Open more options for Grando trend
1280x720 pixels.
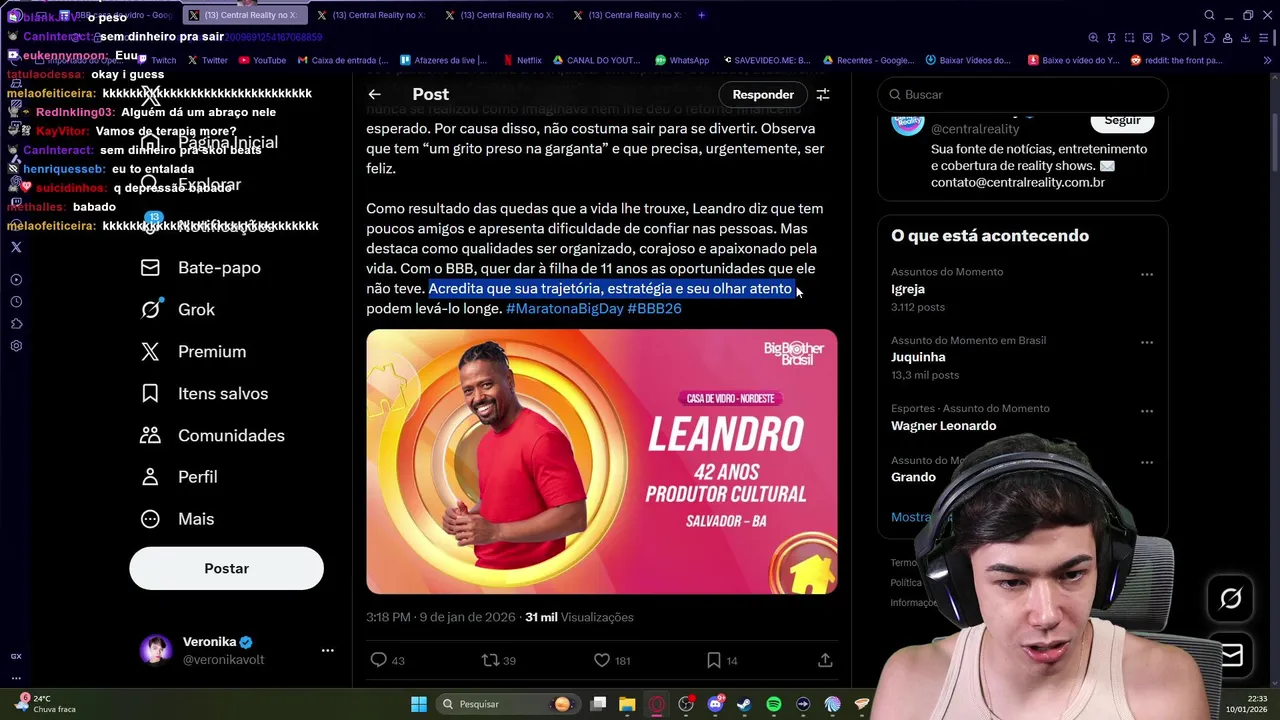tap(1147, 462)
